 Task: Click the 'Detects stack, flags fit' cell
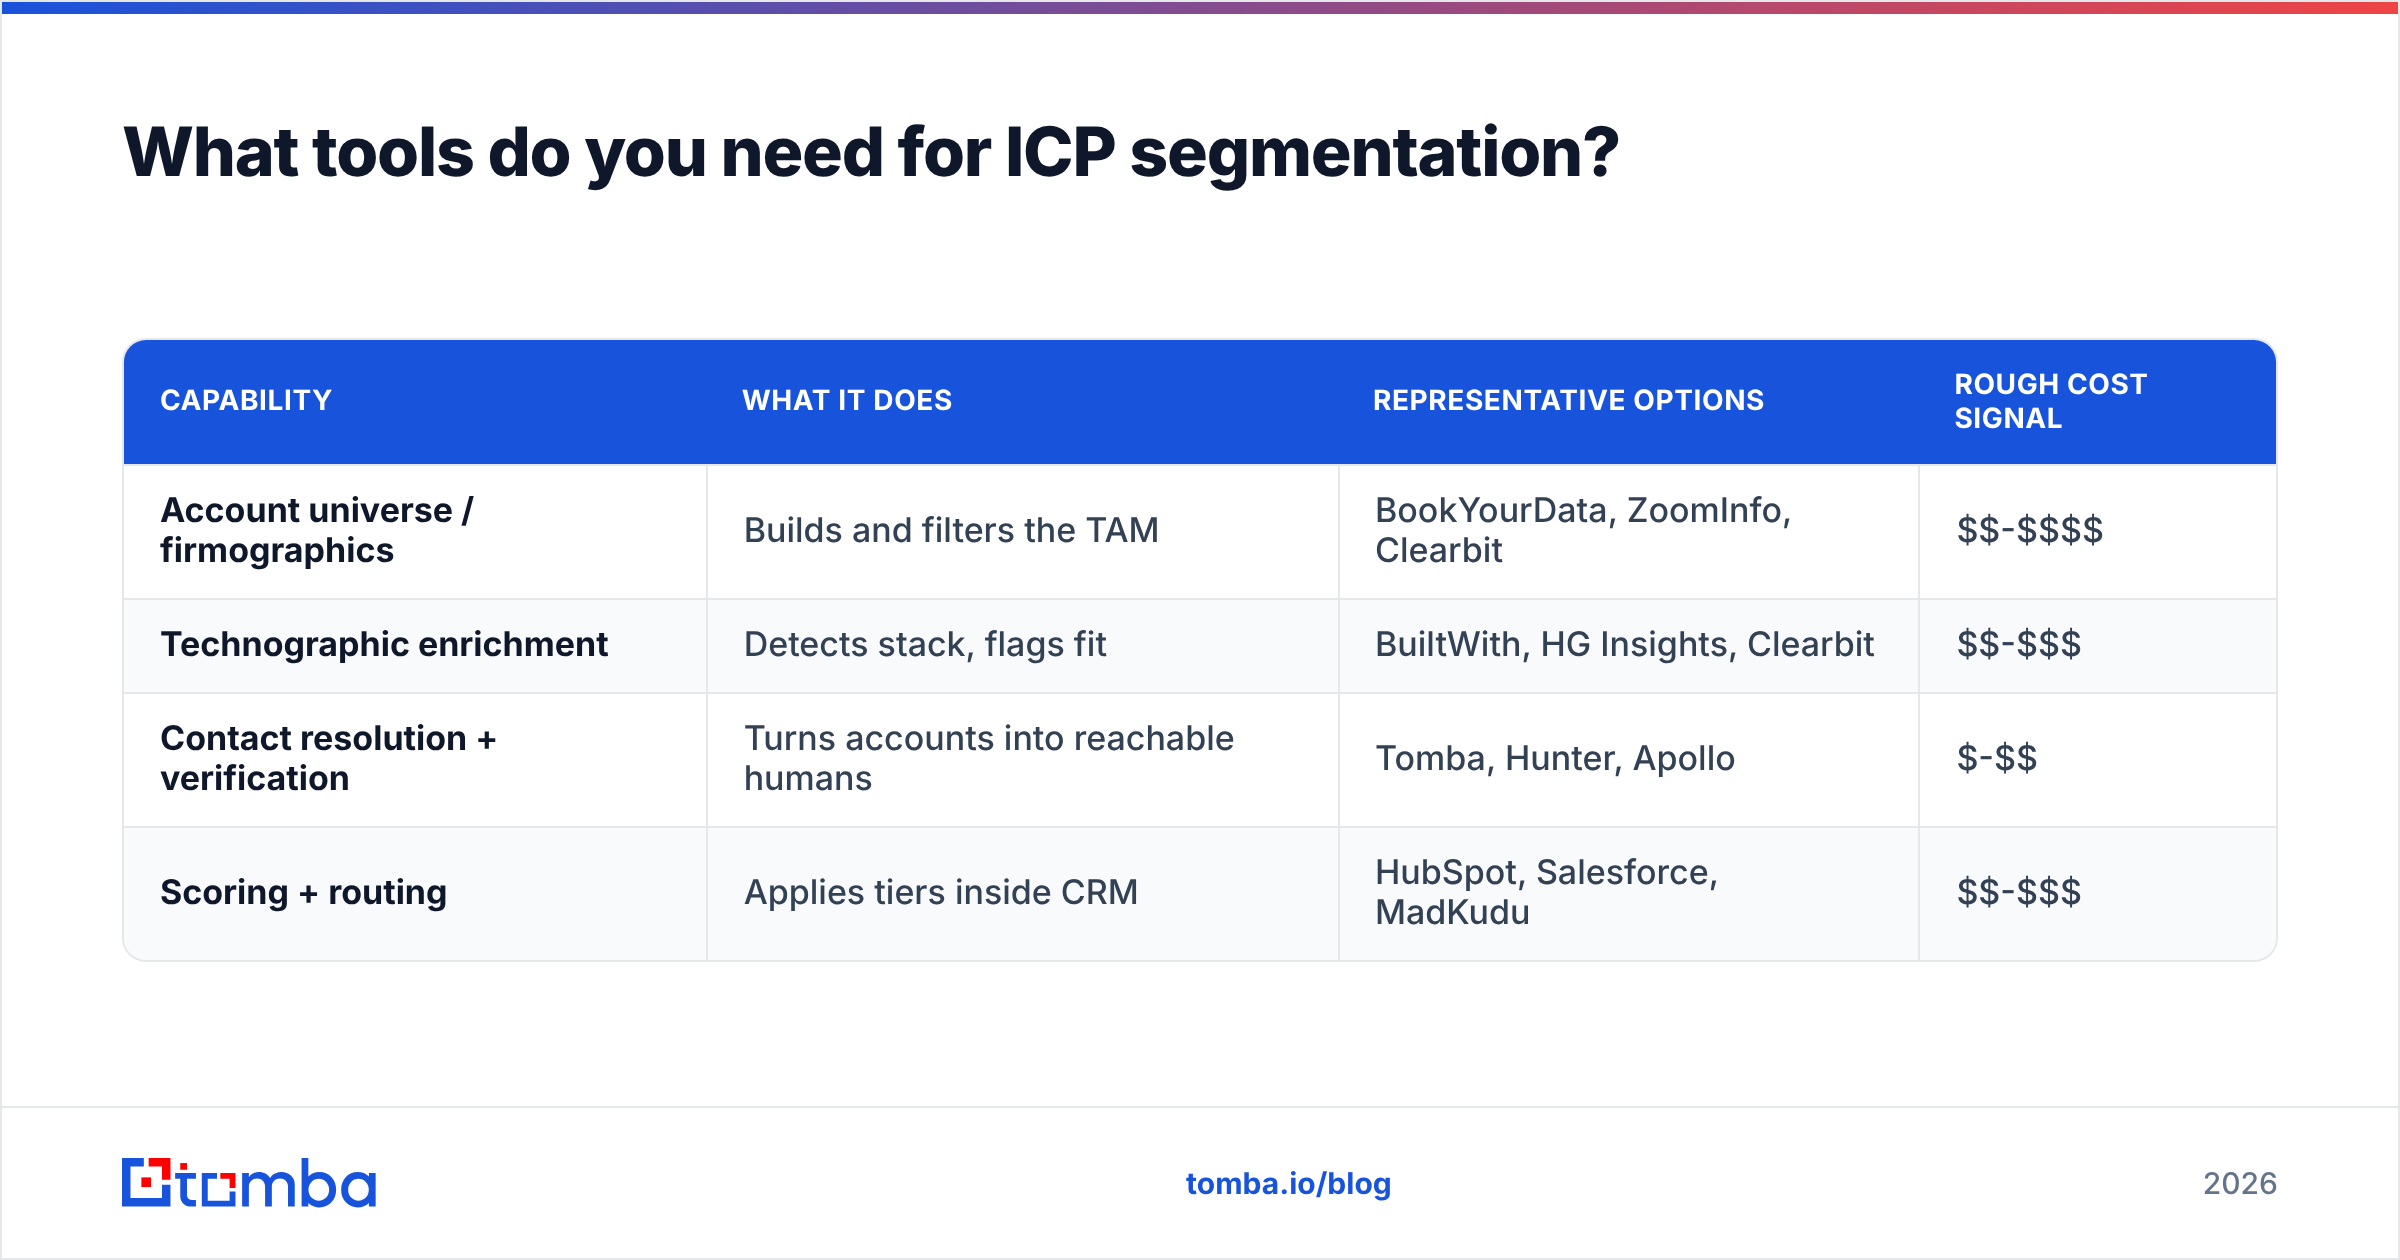1022,646
